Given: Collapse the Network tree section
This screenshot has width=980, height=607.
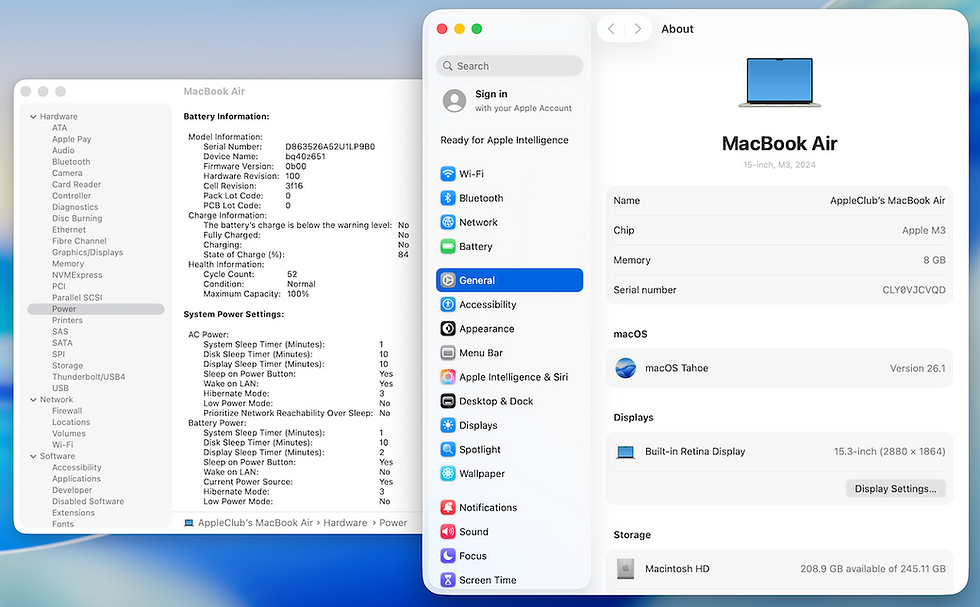Looking at the screenshot, I should coord(33,400).
